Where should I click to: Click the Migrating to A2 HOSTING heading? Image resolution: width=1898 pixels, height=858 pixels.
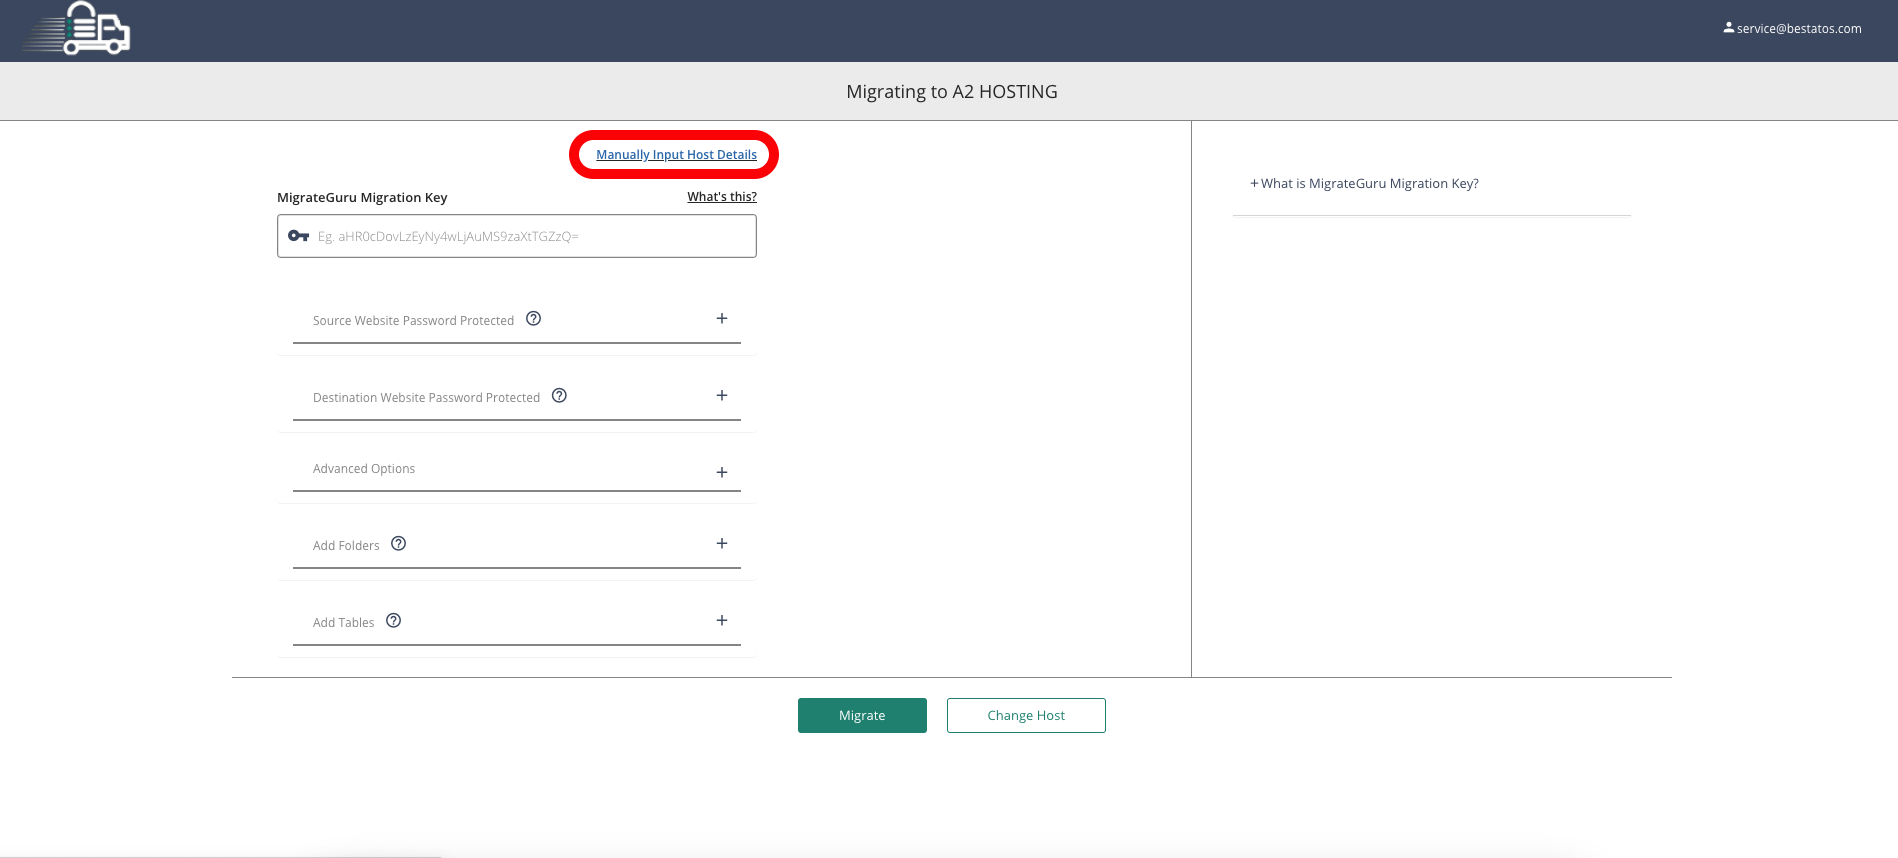[x=951, y=92]
